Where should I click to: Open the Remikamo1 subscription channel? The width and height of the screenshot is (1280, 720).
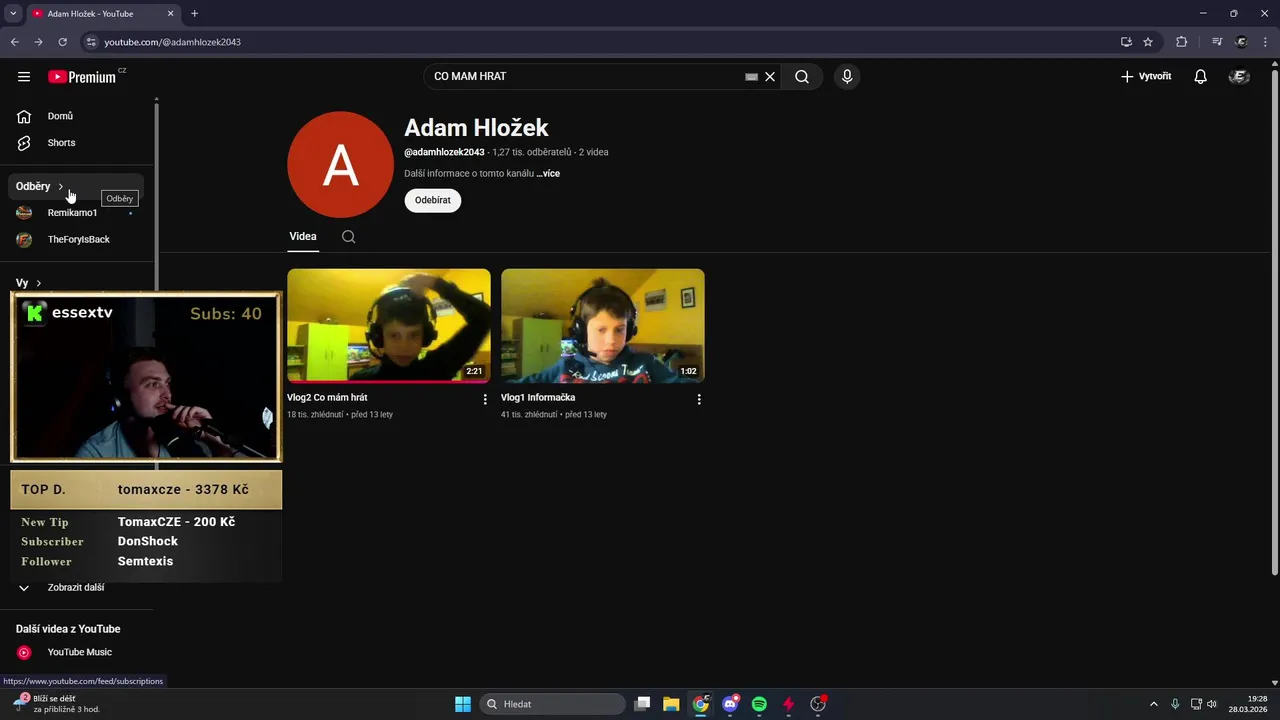pos(76,213)
